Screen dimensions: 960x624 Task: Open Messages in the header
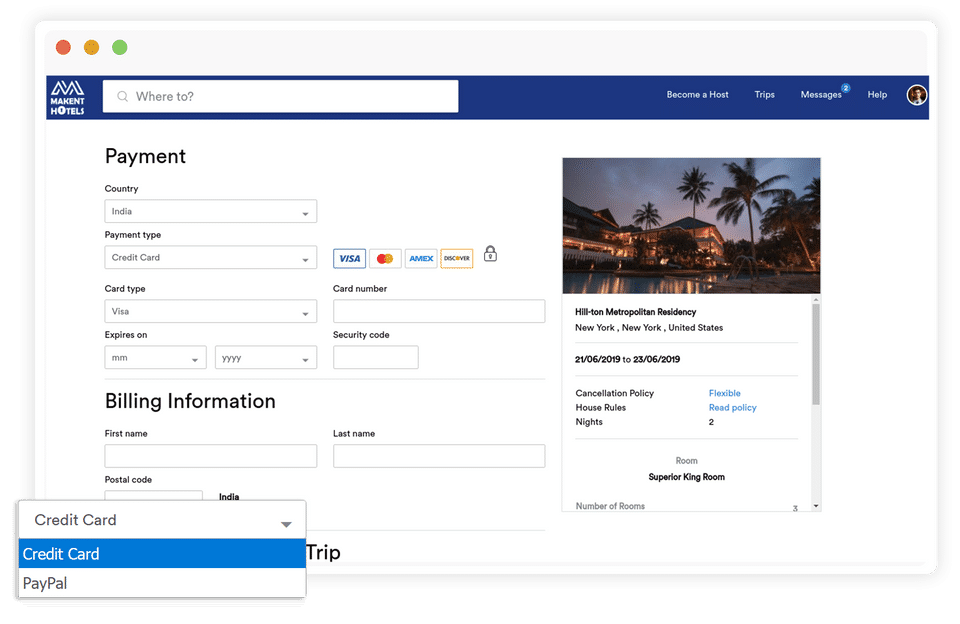821,94
